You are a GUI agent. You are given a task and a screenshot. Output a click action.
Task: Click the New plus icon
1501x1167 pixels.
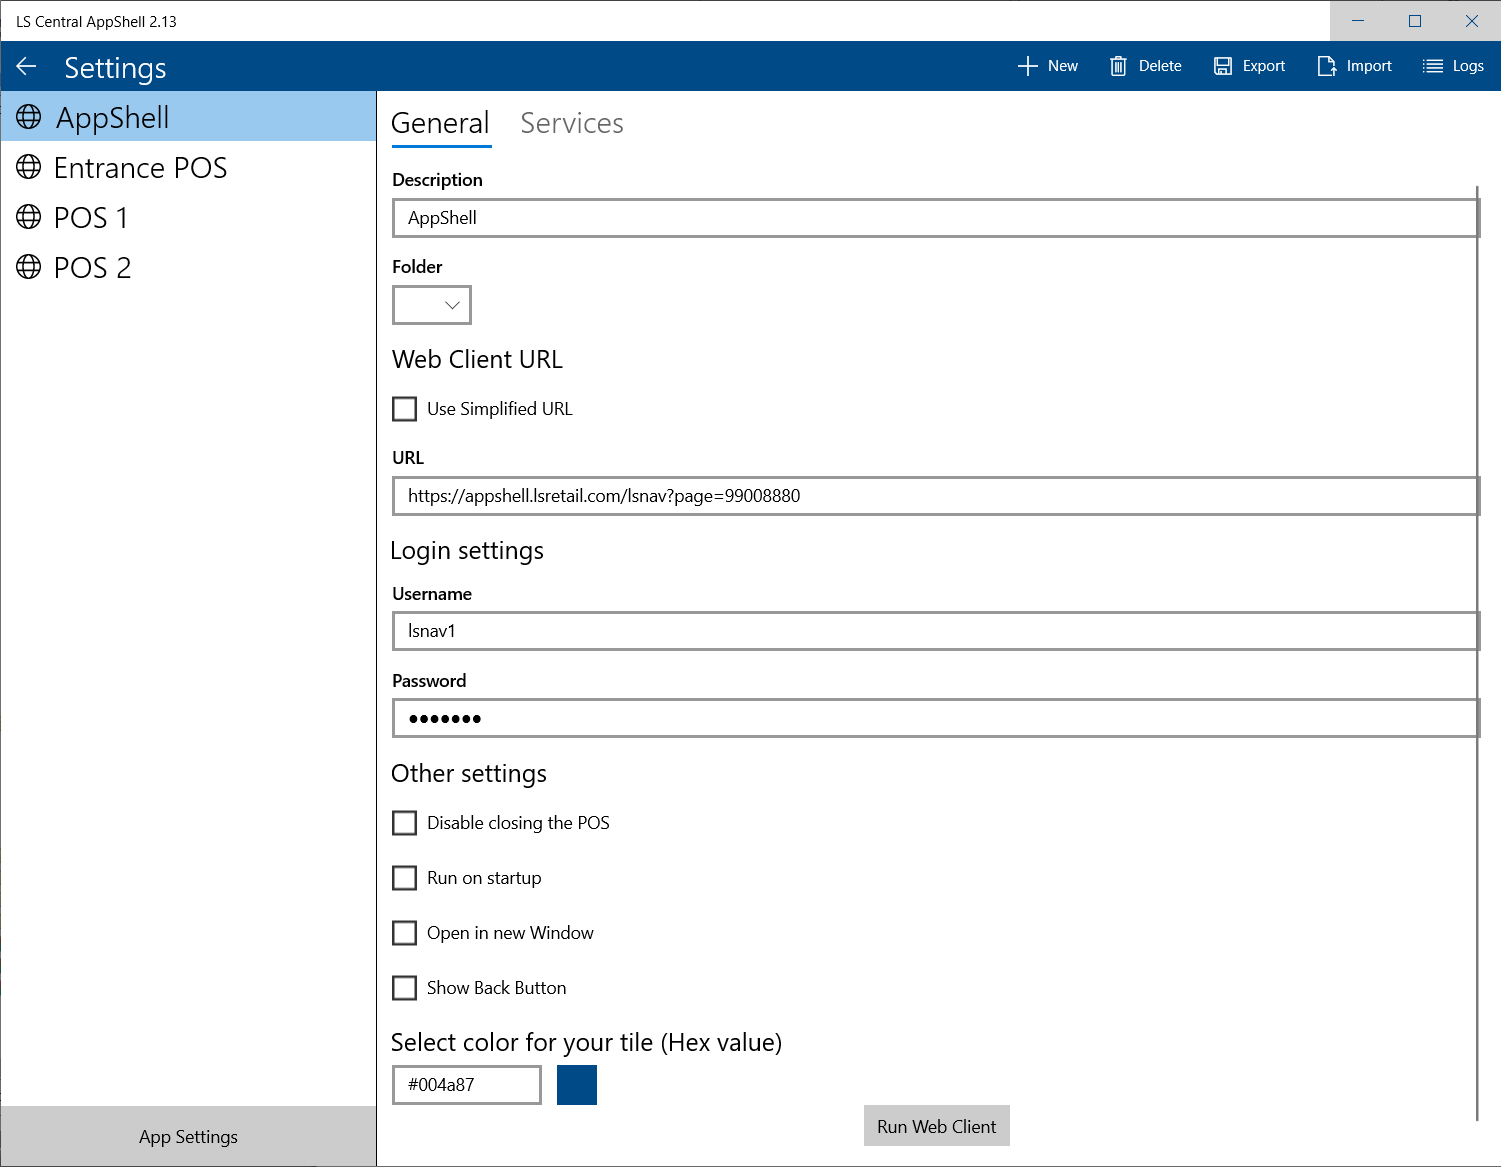[x=1027, y=66]
